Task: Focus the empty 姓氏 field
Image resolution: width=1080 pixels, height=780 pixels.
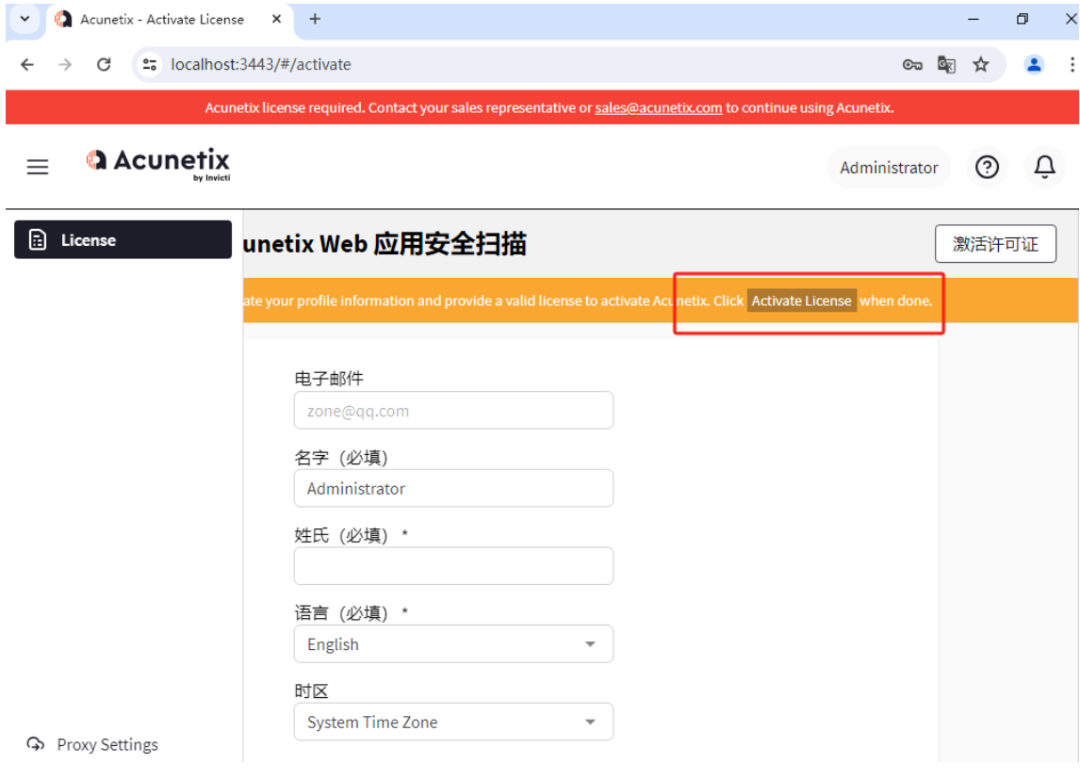Action: click(453, 566)
